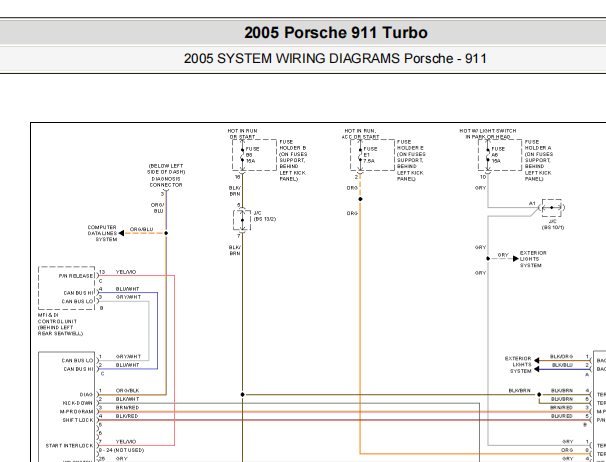The width and height of the screenshot is (606, 462).
Task: Select the "FUSE HOLDER E" description text
Action: 411,160
